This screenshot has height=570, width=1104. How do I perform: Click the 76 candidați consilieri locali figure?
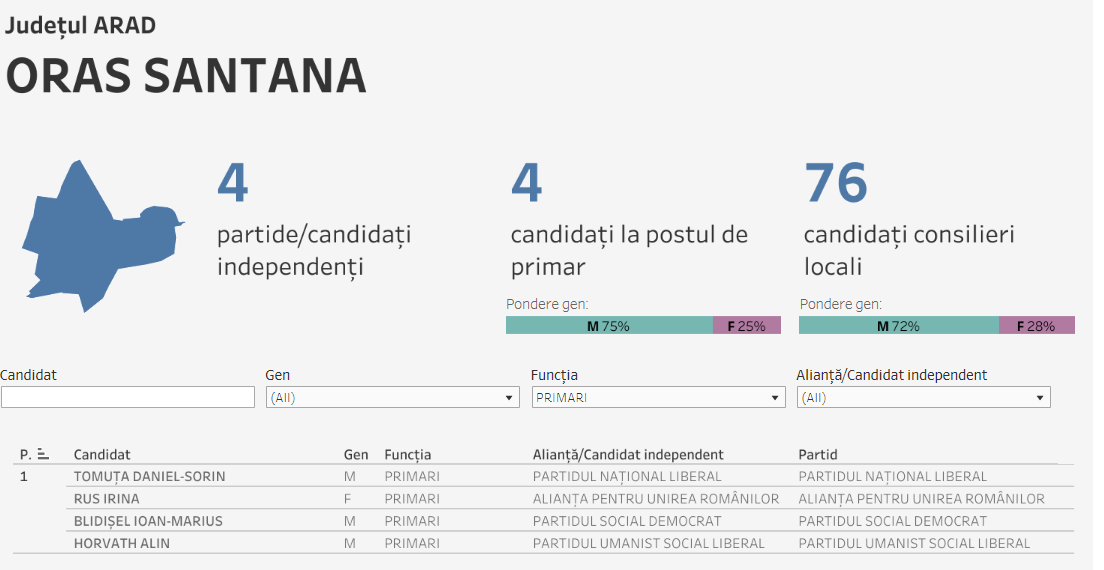836,183
